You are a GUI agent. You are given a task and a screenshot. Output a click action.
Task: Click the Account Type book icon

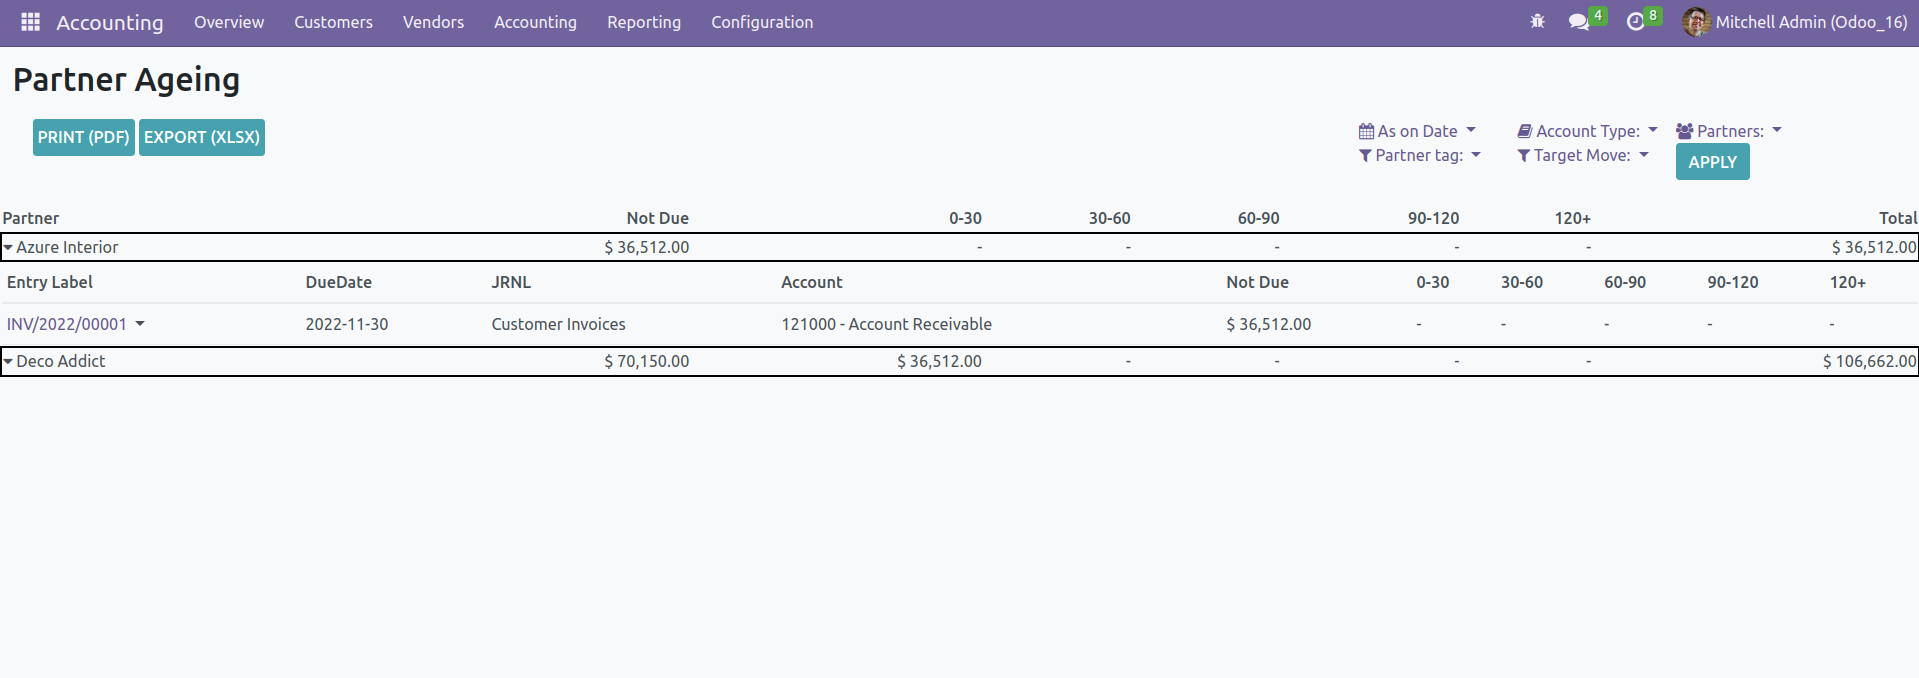1525,131
